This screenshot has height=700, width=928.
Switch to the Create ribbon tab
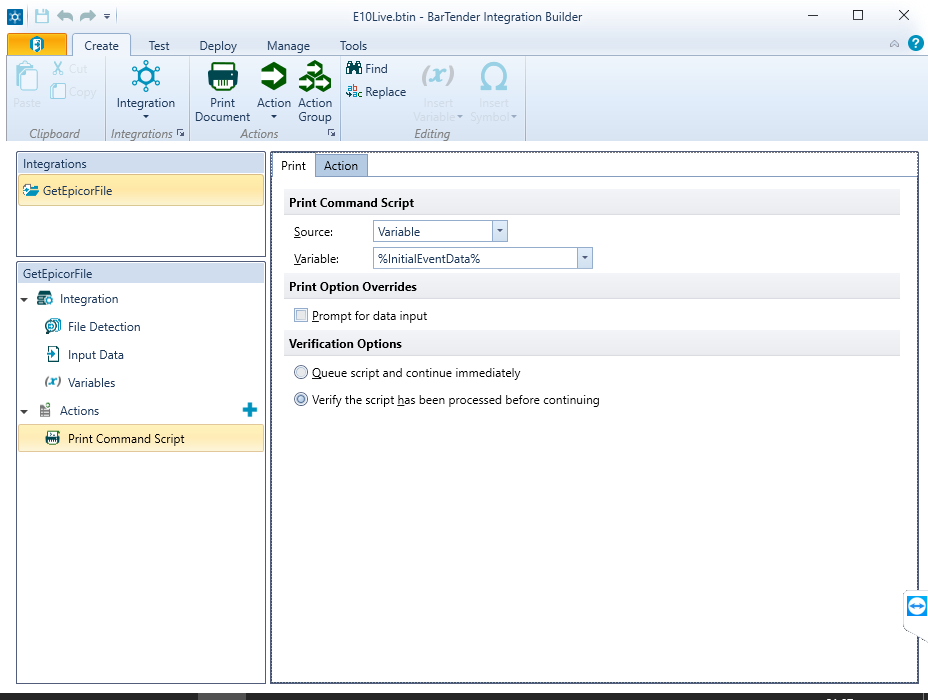pyautogui.click(x=101, y=46)
